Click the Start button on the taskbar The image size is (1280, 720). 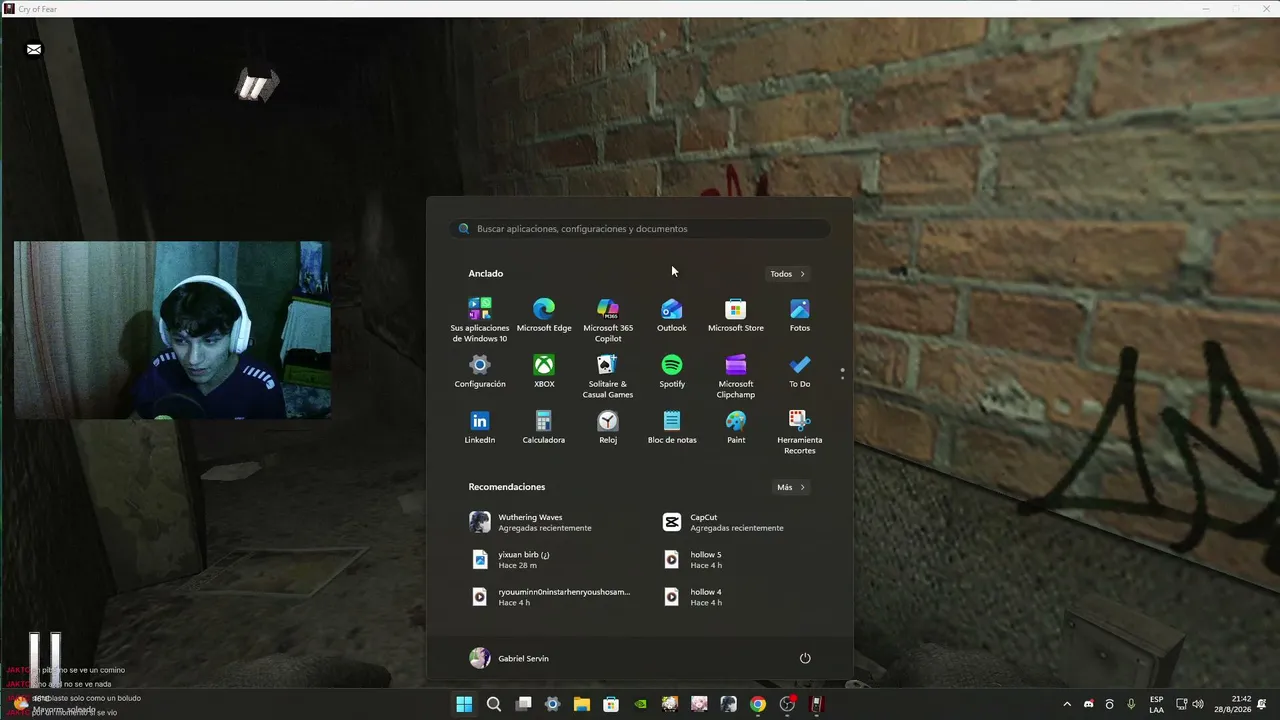pyautogui.click(x=464, y=704)
